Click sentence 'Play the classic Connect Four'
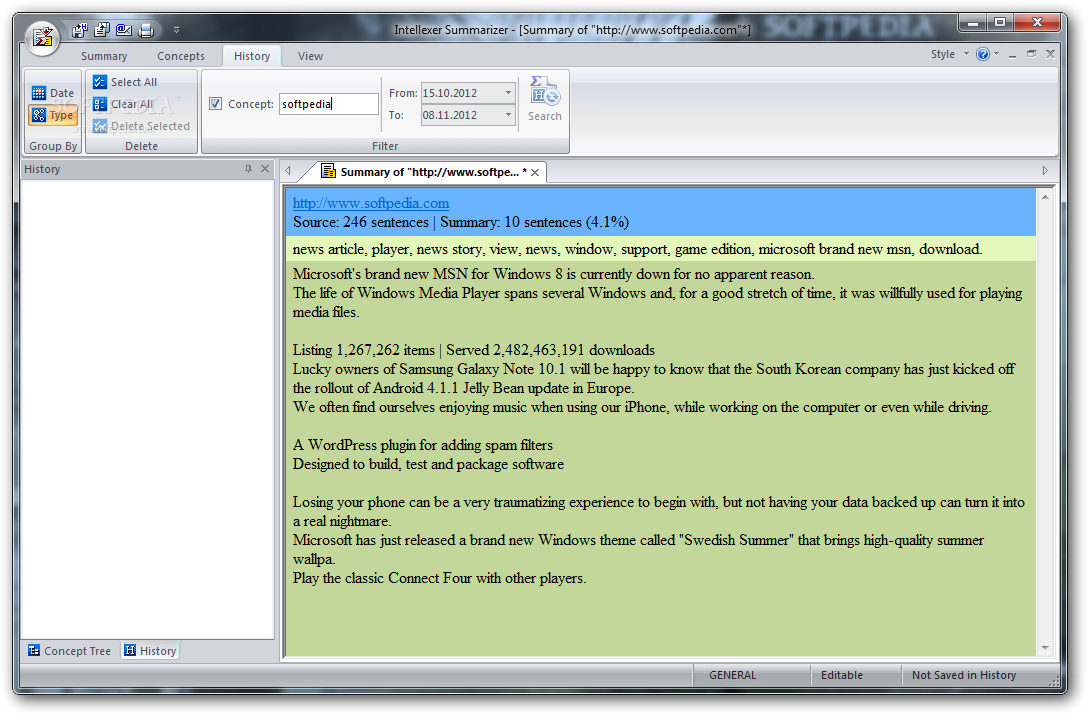This screenshot has width=1088, height=715. click(439, 578)
